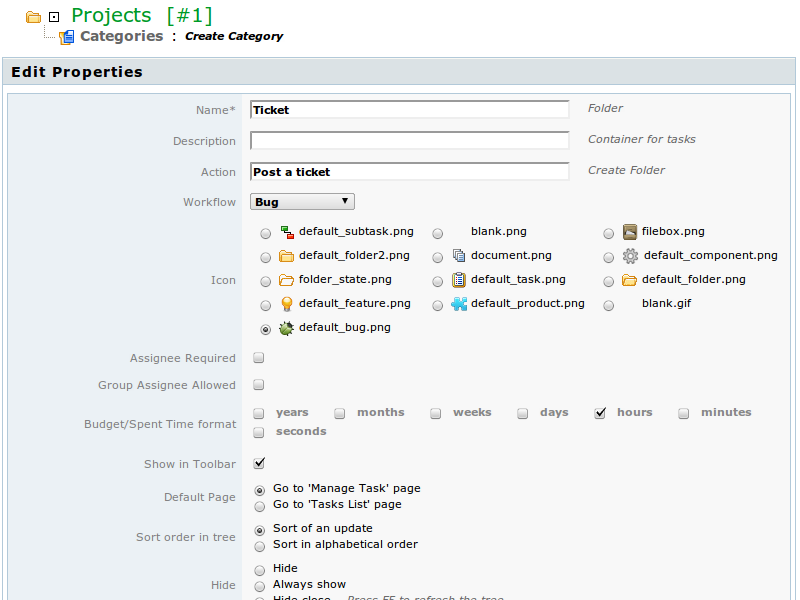The image size is (800, 600).
Task: Choose the default_product.png puzzle icon
Action: coord(459,304)
